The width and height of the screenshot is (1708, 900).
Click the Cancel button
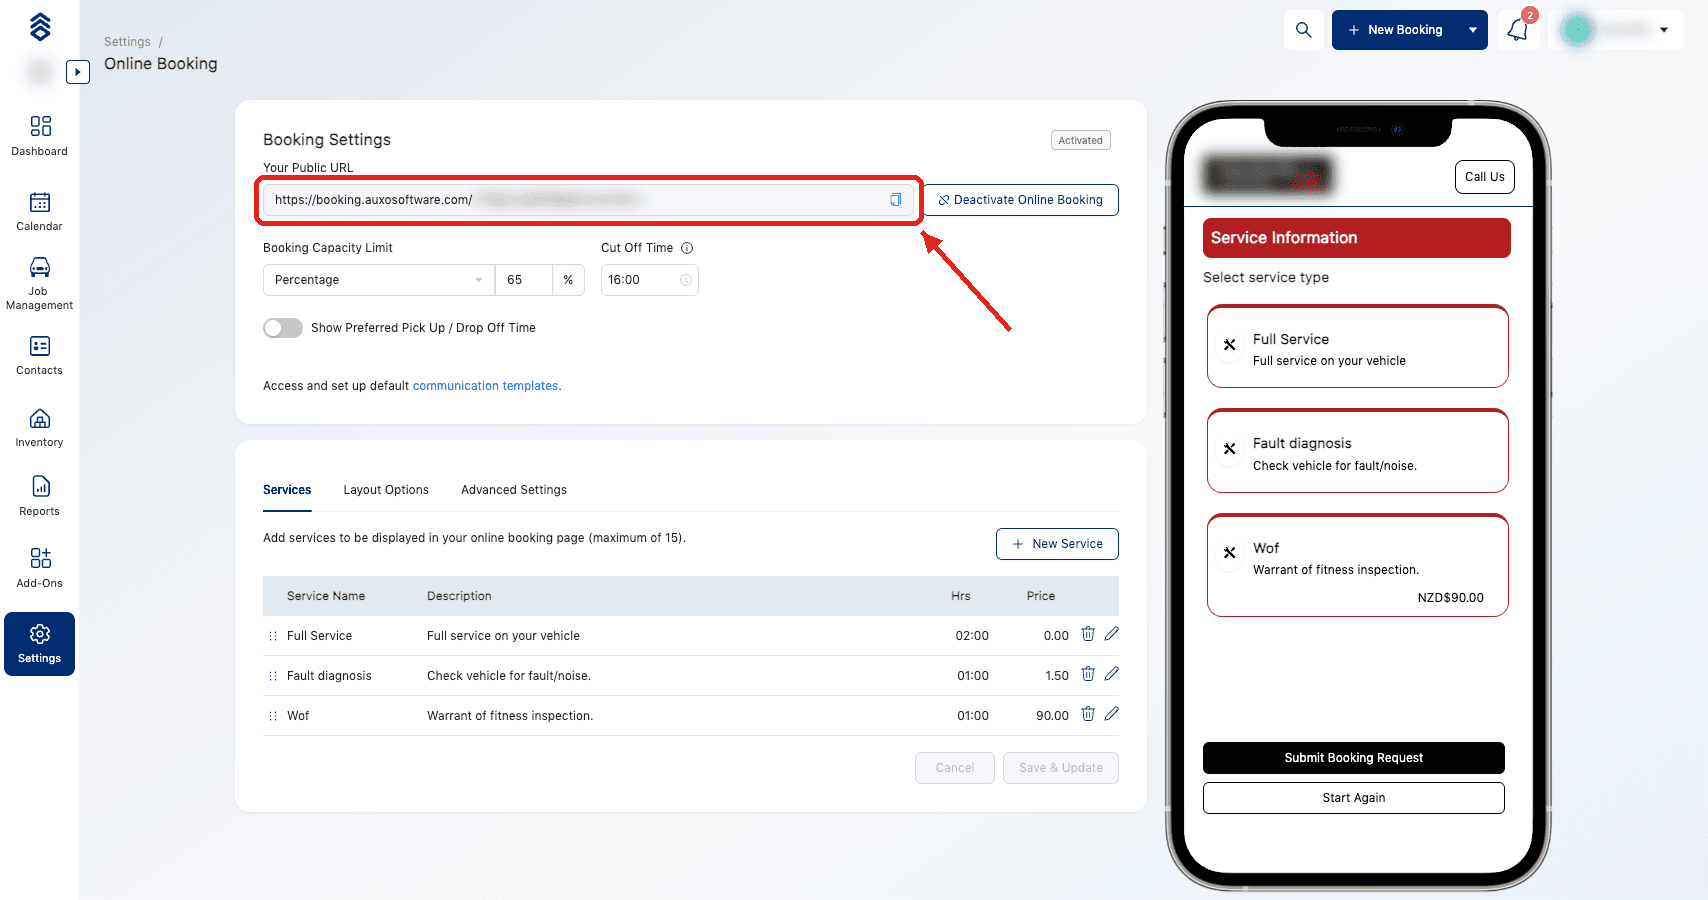point(955,768)
